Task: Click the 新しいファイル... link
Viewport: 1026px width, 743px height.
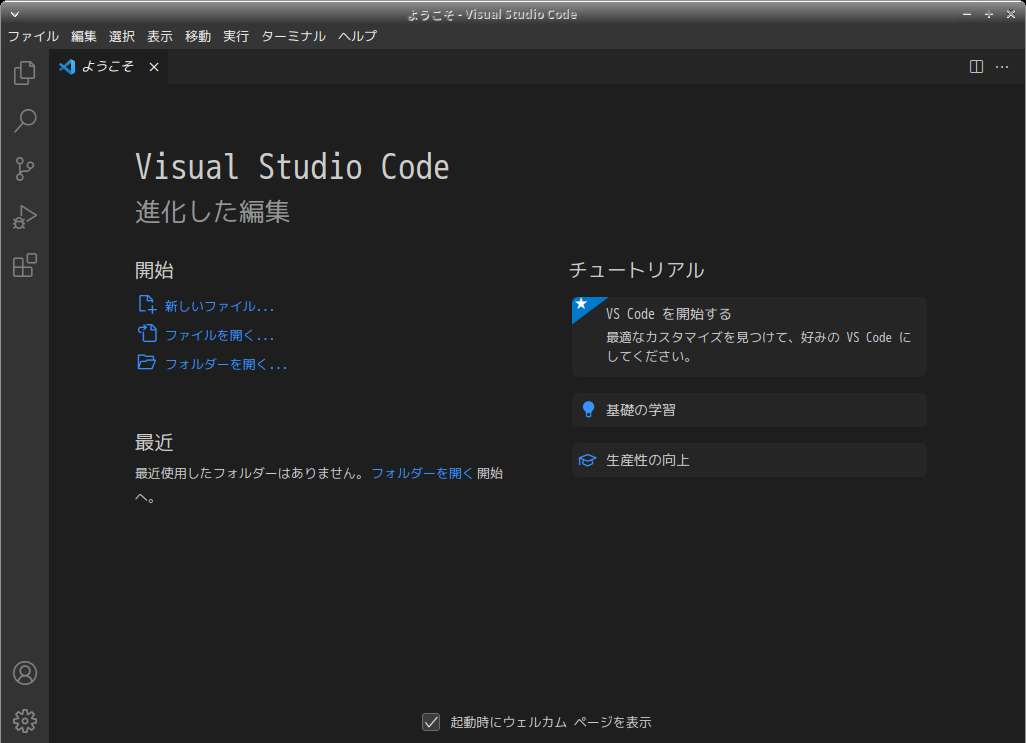Action: pyautogui.click(x=219, y=306)
